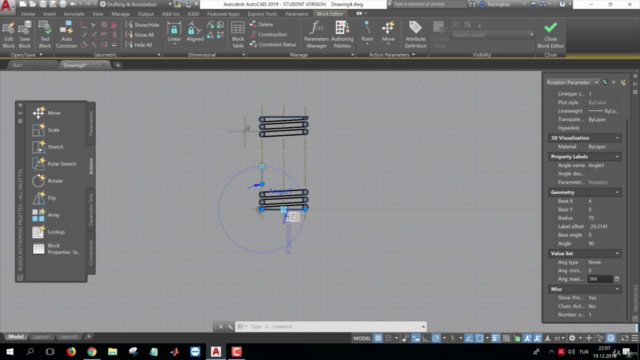This screenshot has width=640, height=360.
Task: Select the Polar Stretch action
Action: tap(54, 164)
